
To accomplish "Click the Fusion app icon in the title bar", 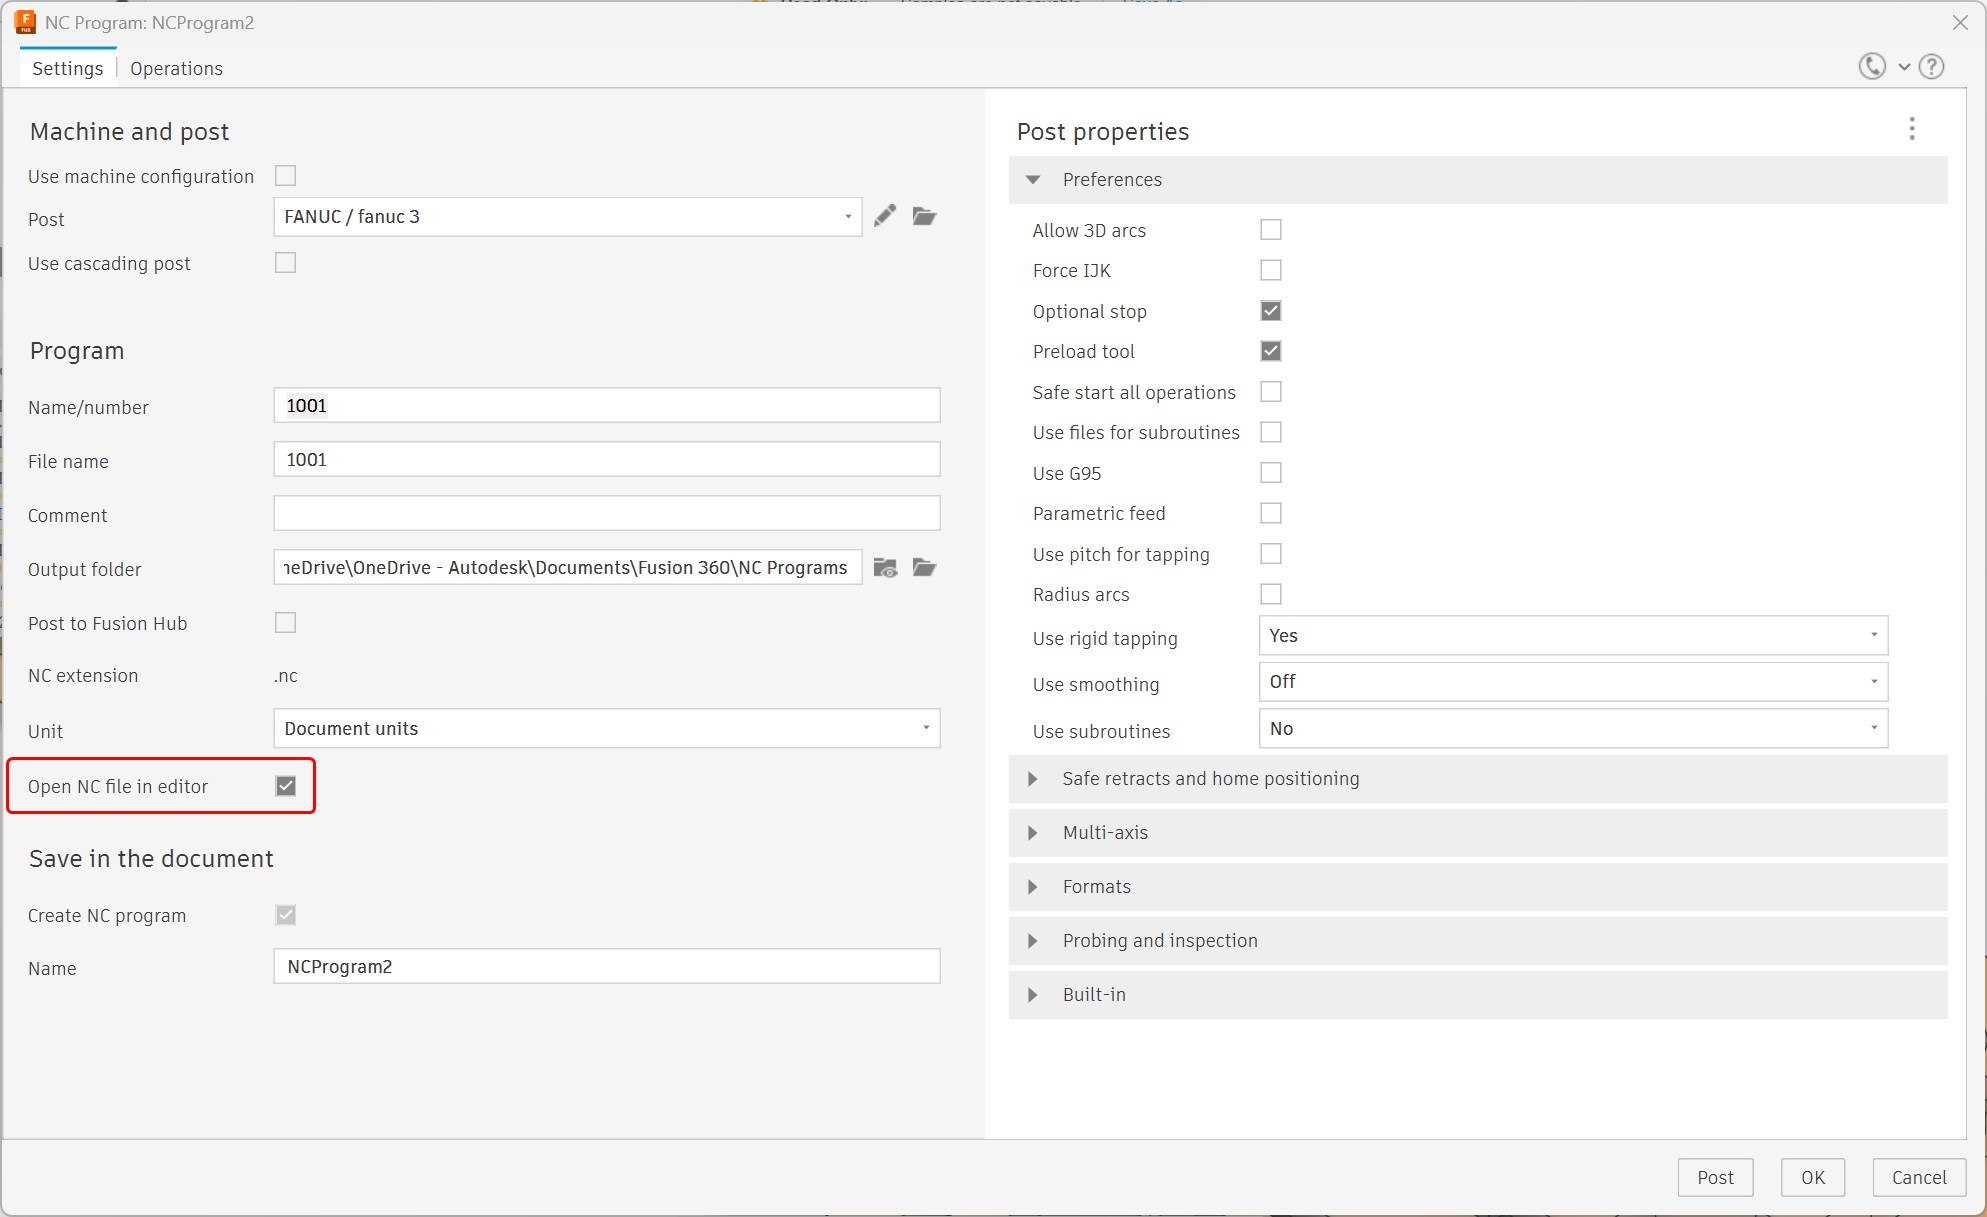I will [x=25, y=22].
